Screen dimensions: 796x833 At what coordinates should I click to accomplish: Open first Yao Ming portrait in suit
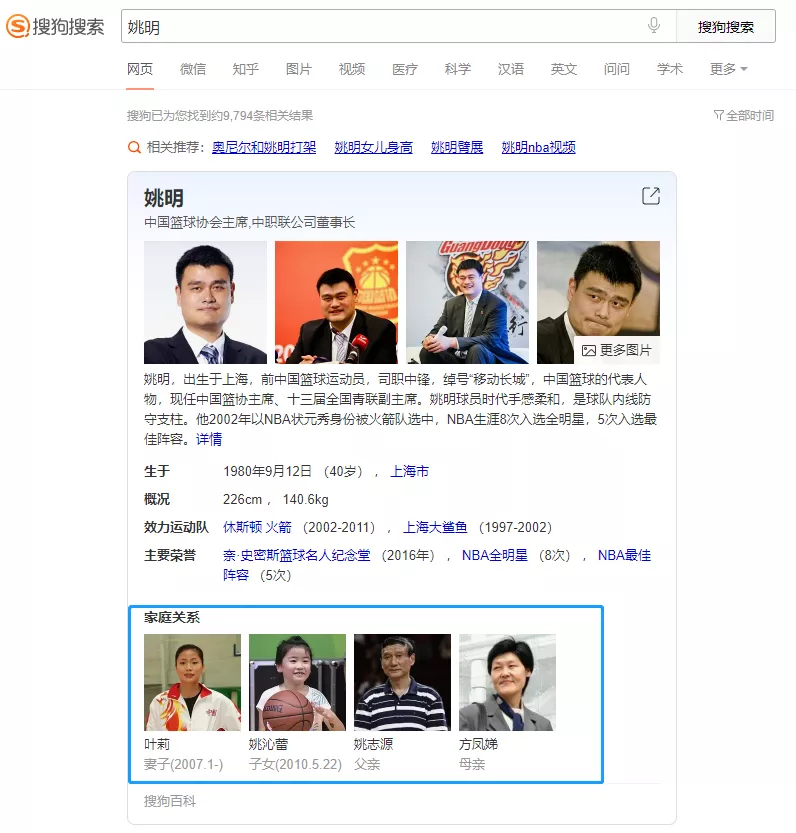[x=205, y=302]
